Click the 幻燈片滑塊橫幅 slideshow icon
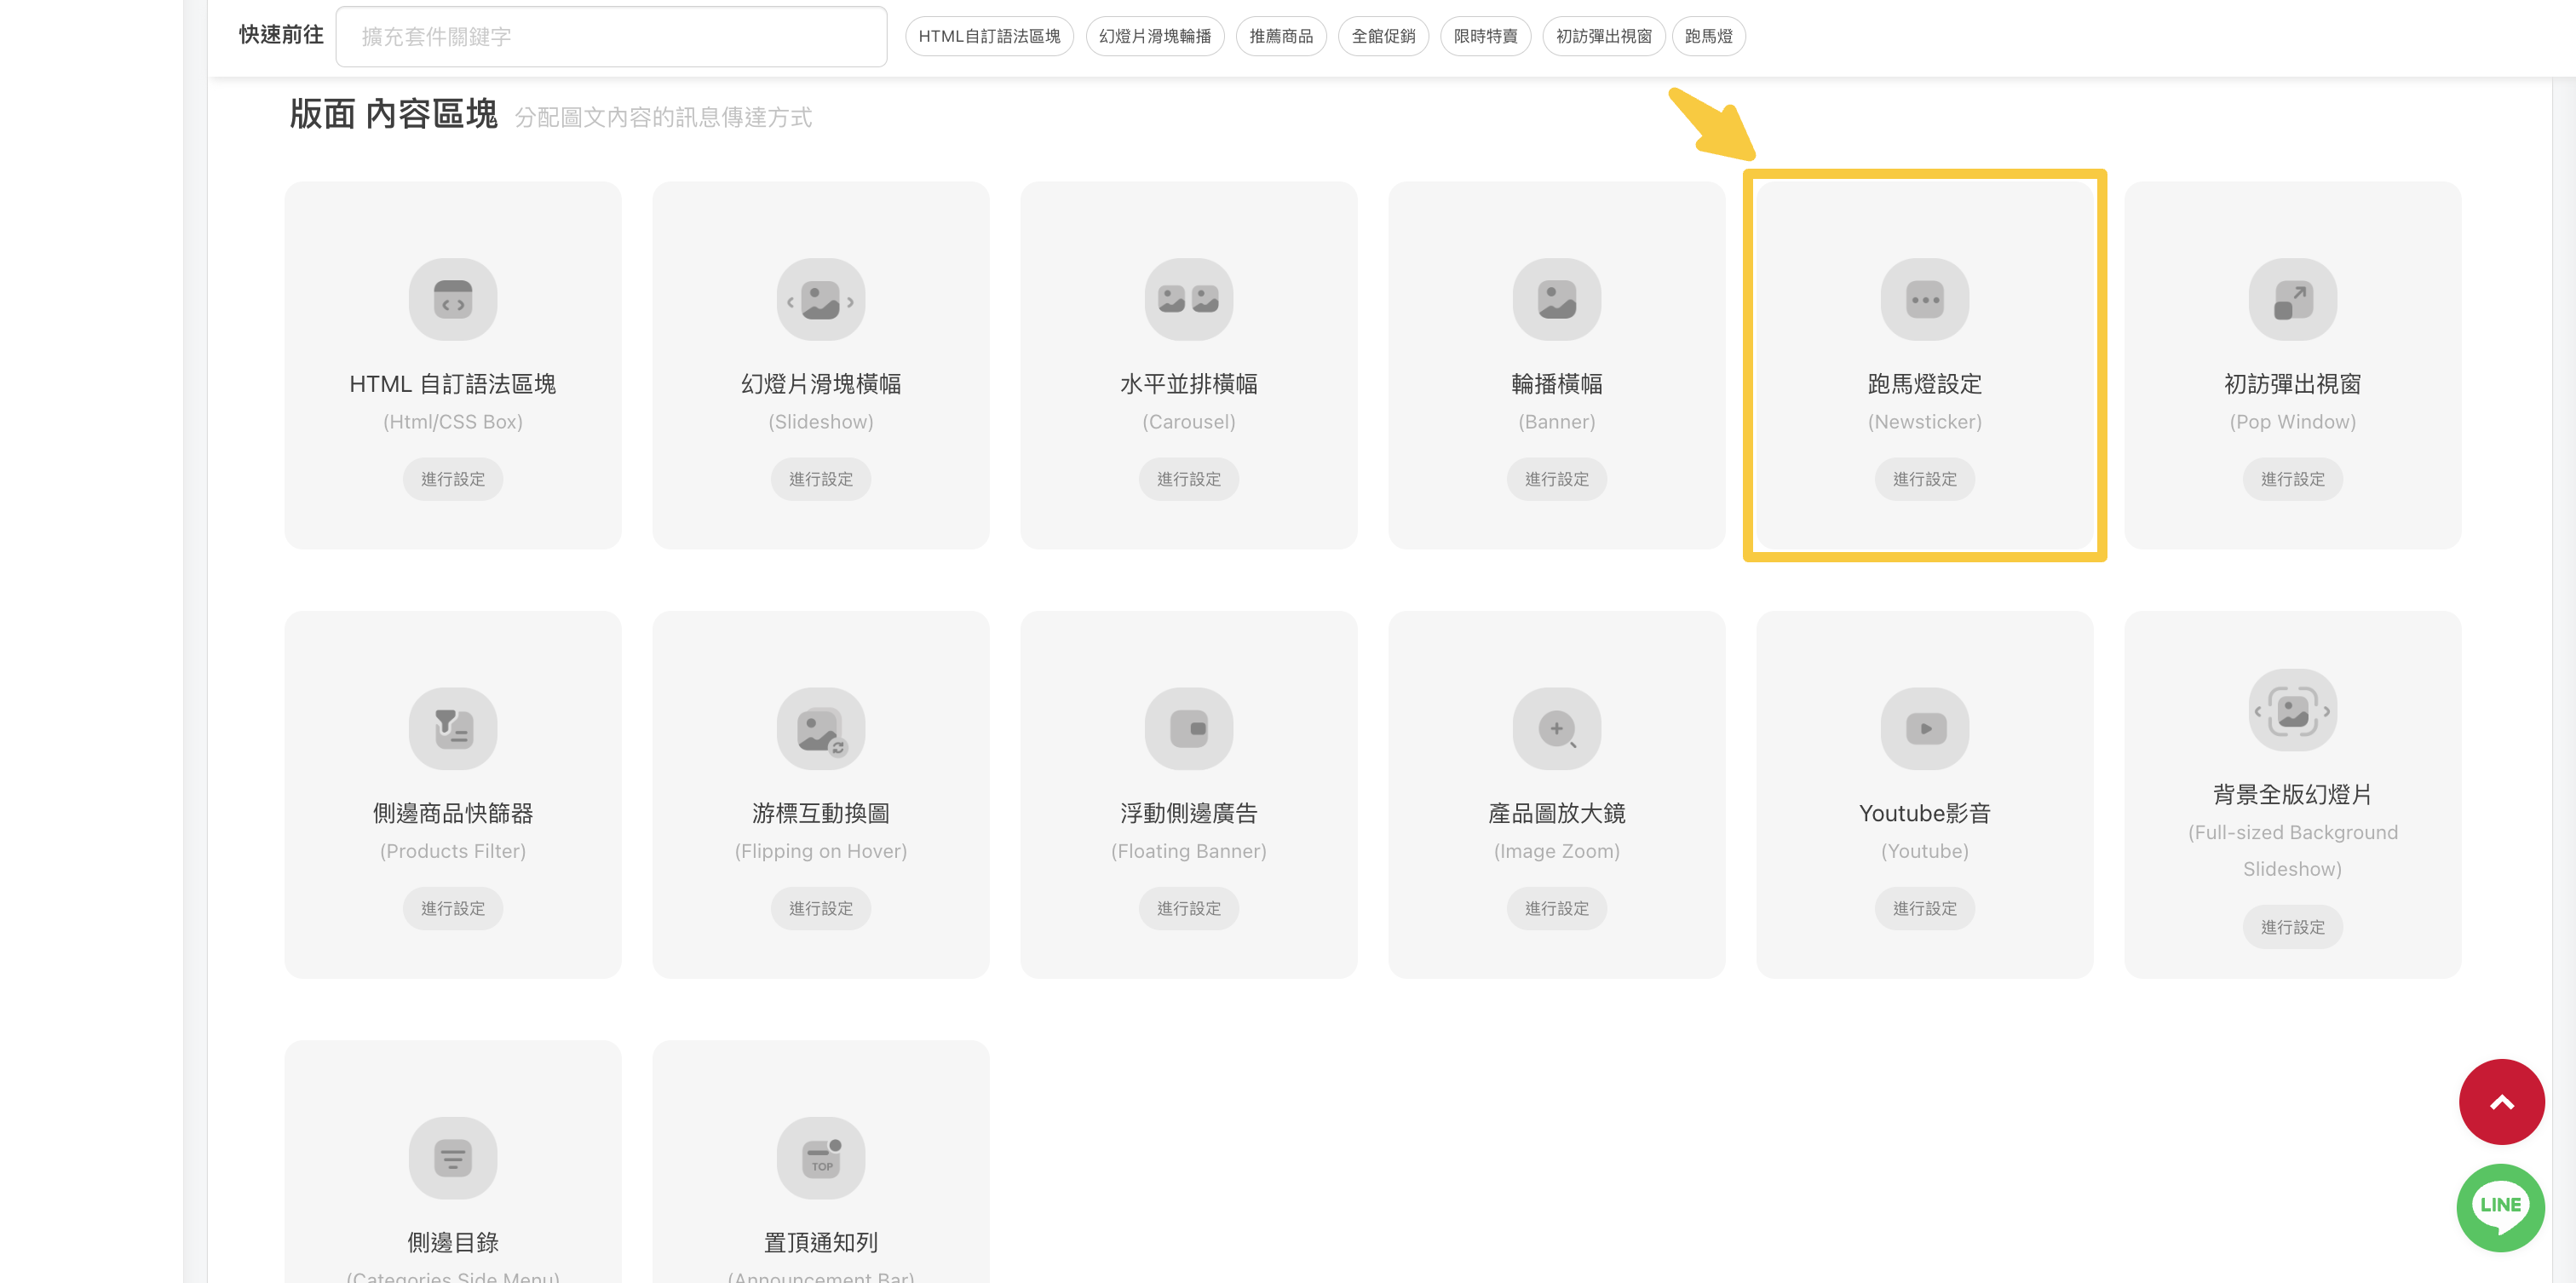The image size is (2576, 1283). click(821, 299)
